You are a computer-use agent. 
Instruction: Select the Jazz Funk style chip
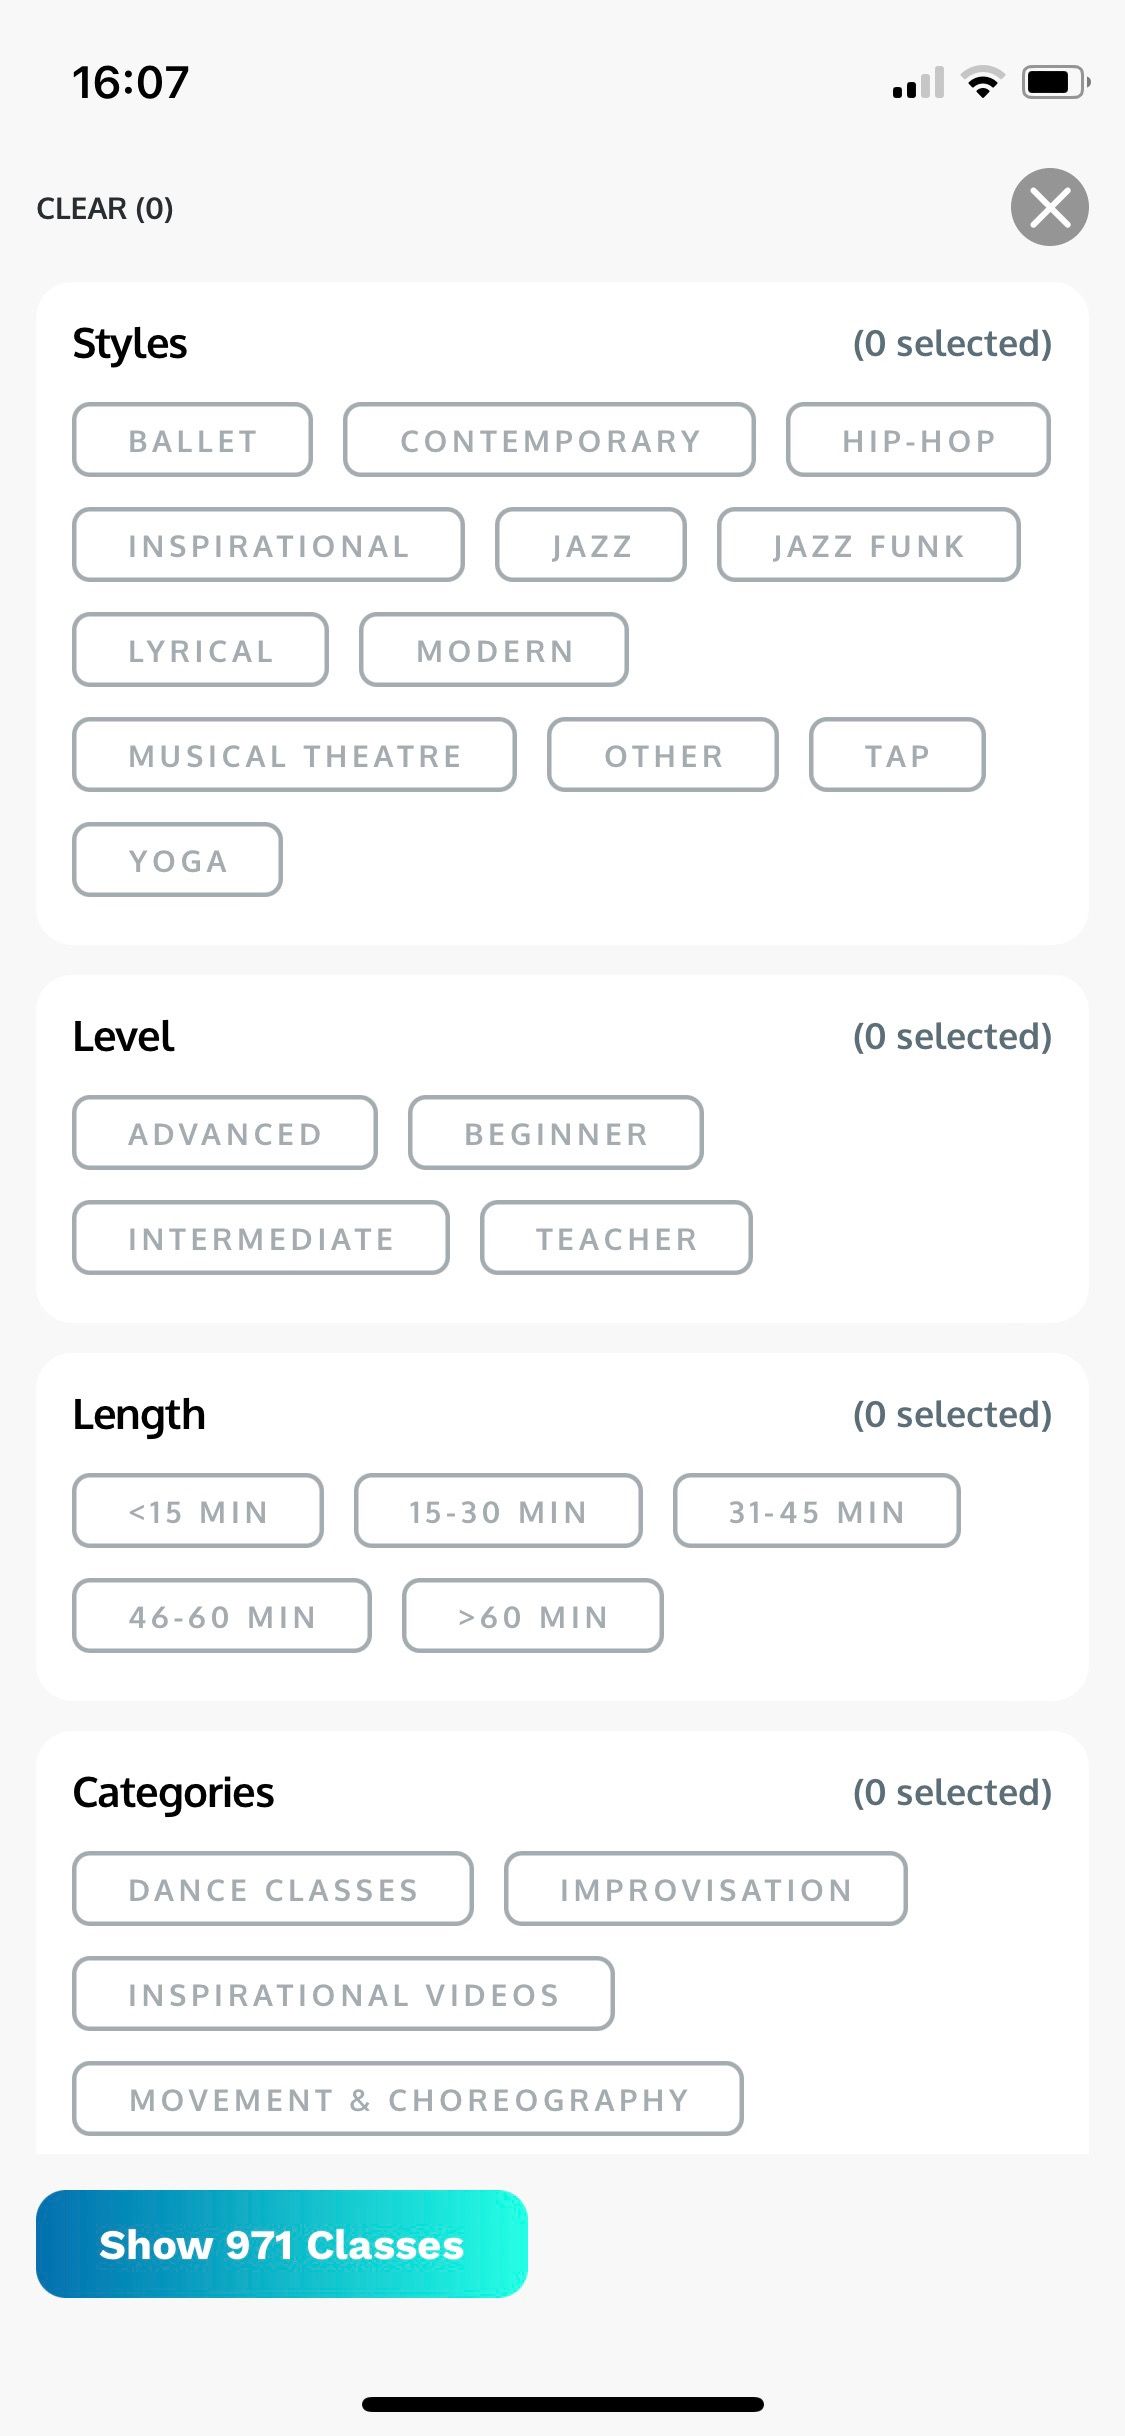point(868,545)
